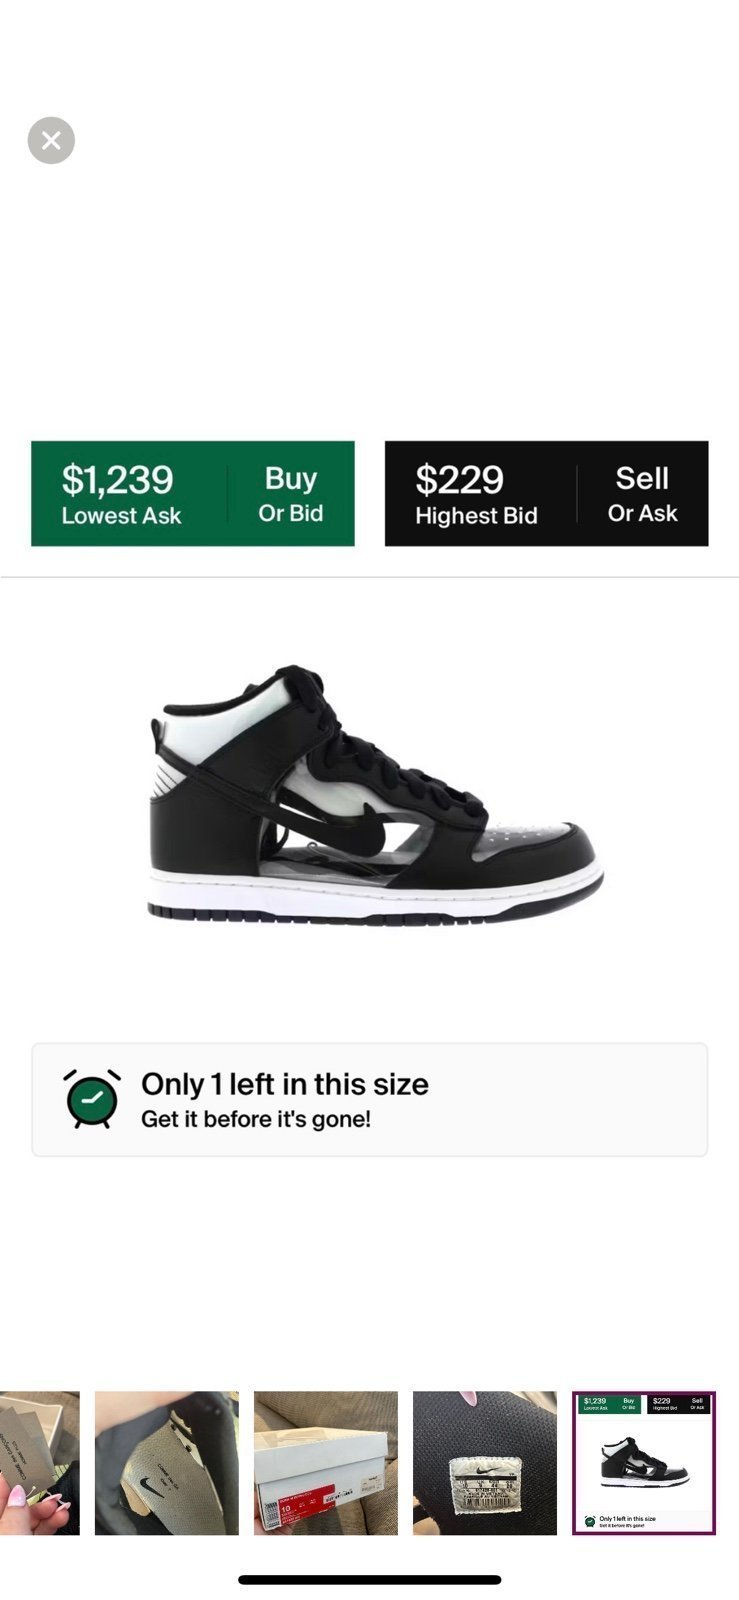Open the 'Only 1 left in this size' notice
This screenshot has width=739, height=1600.
tap(369, 1100)
